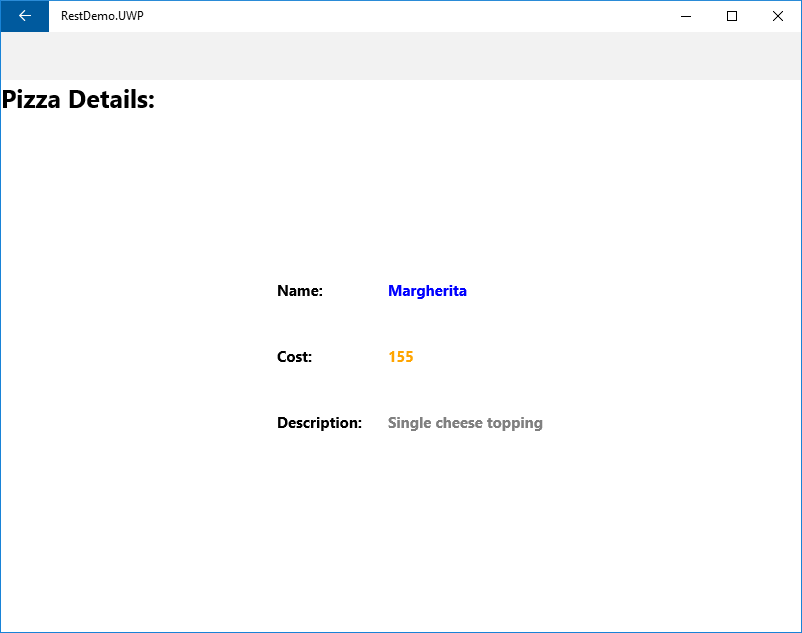Viewport: 802px width, 633px height.
Task: Click the orange cost value 155
Action: 400,356
